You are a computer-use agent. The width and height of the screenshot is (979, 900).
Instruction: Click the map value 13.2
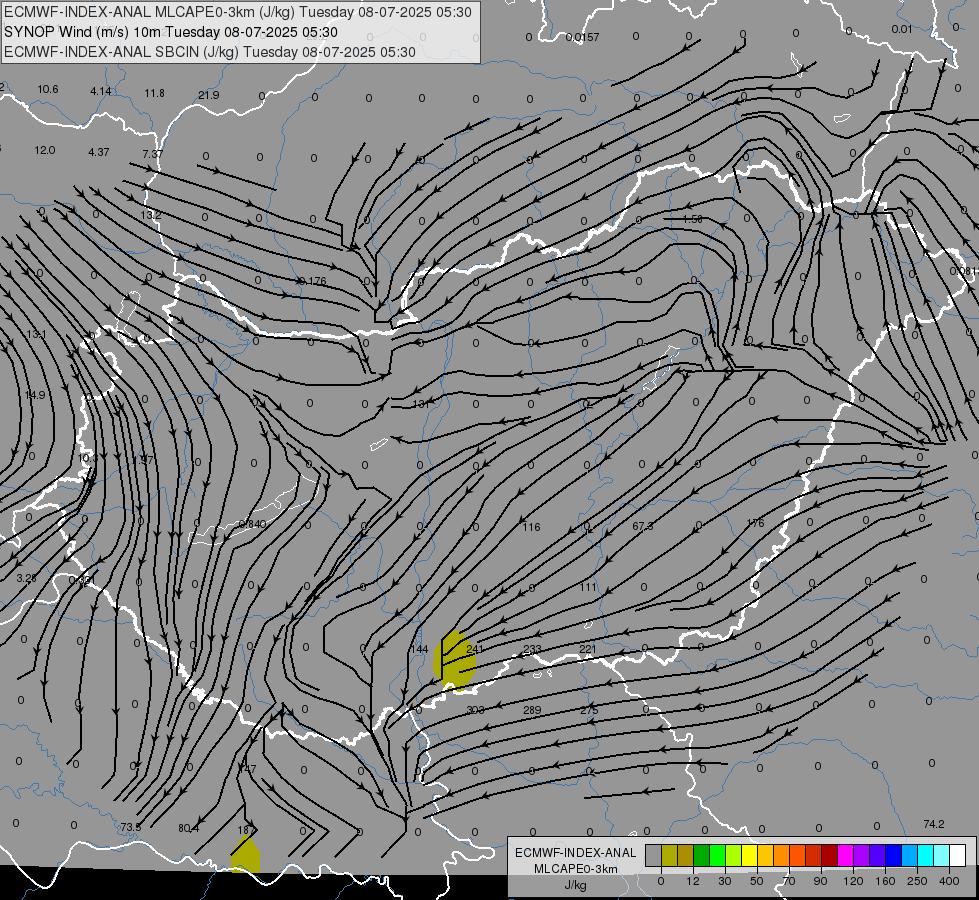click(x=150, y=215)
